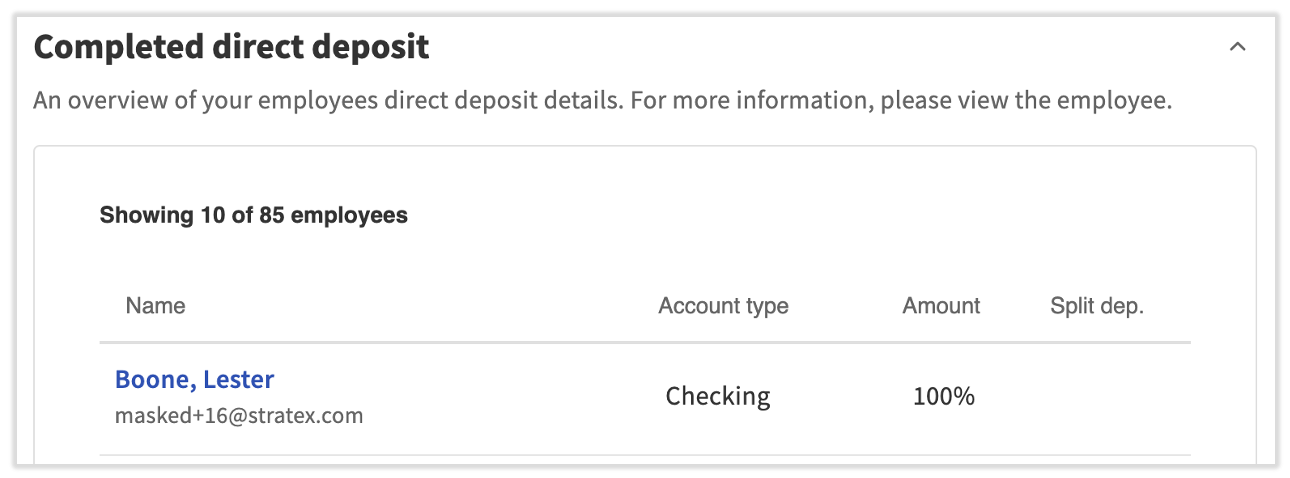This screenshot has width=1290, height=478.
Task: Click the empty Split dep. cell for Boone
Action: (x=1096, y=397)
